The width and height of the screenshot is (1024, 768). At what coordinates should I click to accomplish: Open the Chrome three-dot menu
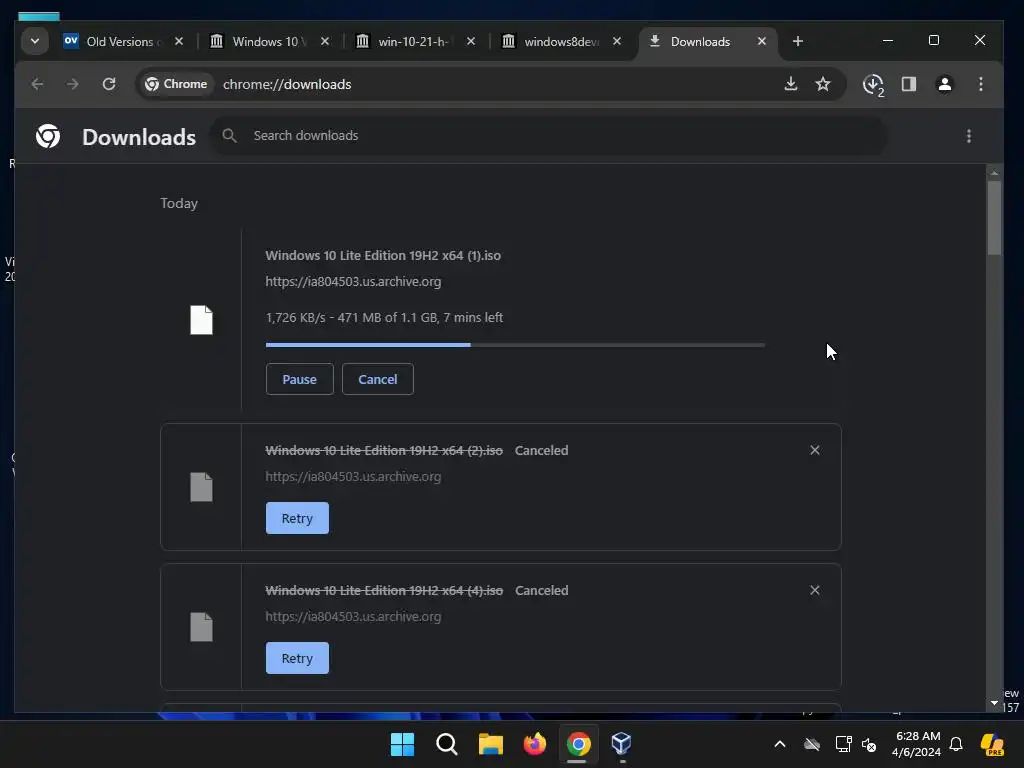(980, 84)
